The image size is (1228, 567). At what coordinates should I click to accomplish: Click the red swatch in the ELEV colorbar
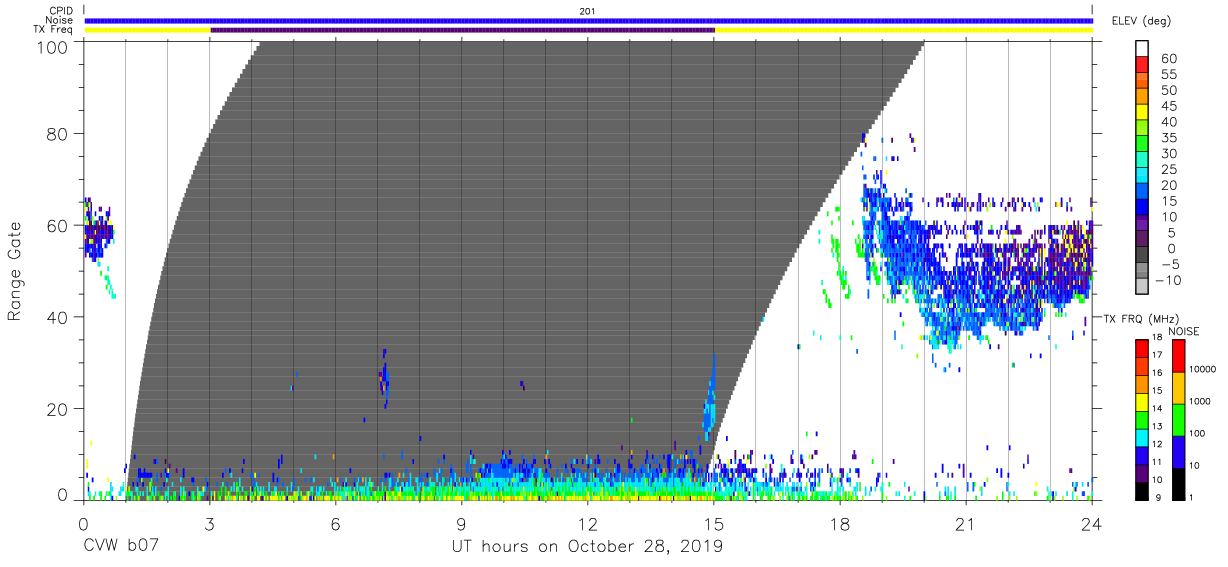click(x=1142, y=67)
